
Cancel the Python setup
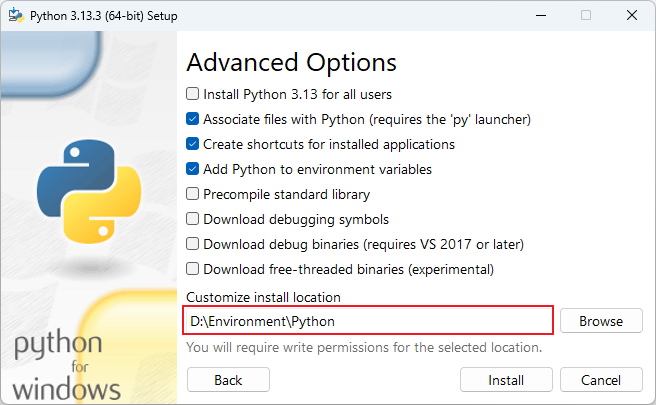pyautogui.click(x=601, y=380)
